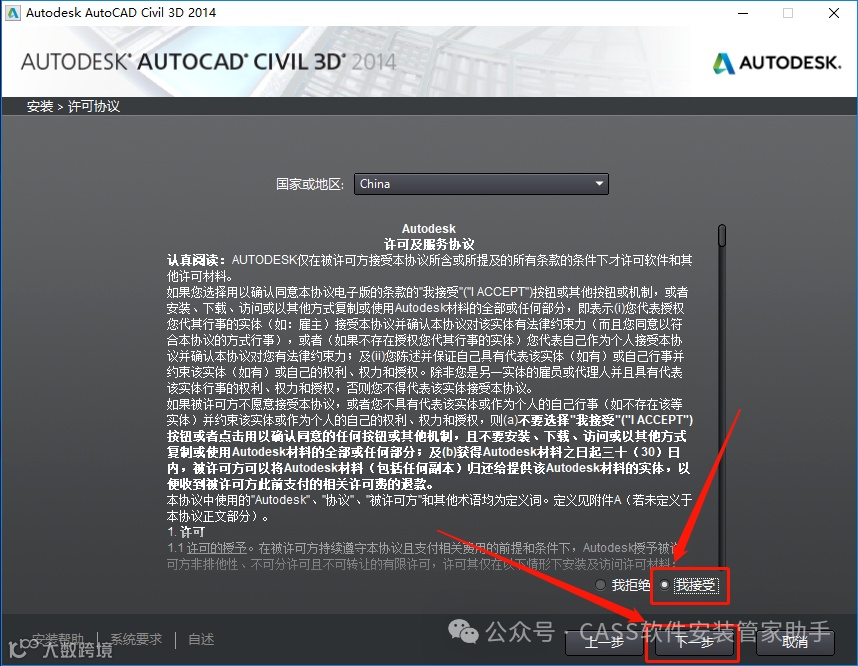Click the 许可及服务协议 heading text

click(429, 244)
